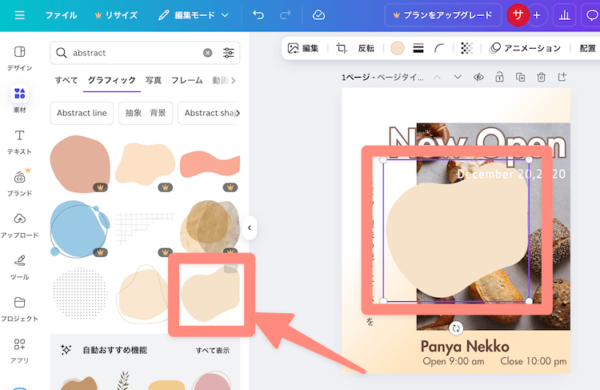Open the アップロード sidebar panel
Screen dimensions: 600x390
tap(20, 226)
